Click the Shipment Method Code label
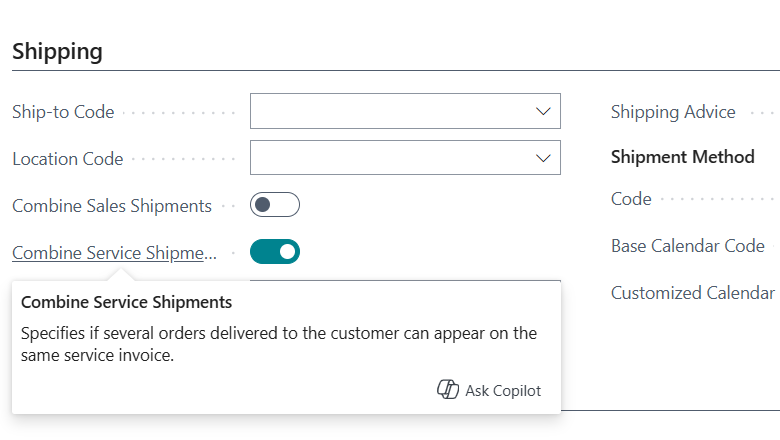The width and height of the screenshot is (780, 440). click(631, 199)
